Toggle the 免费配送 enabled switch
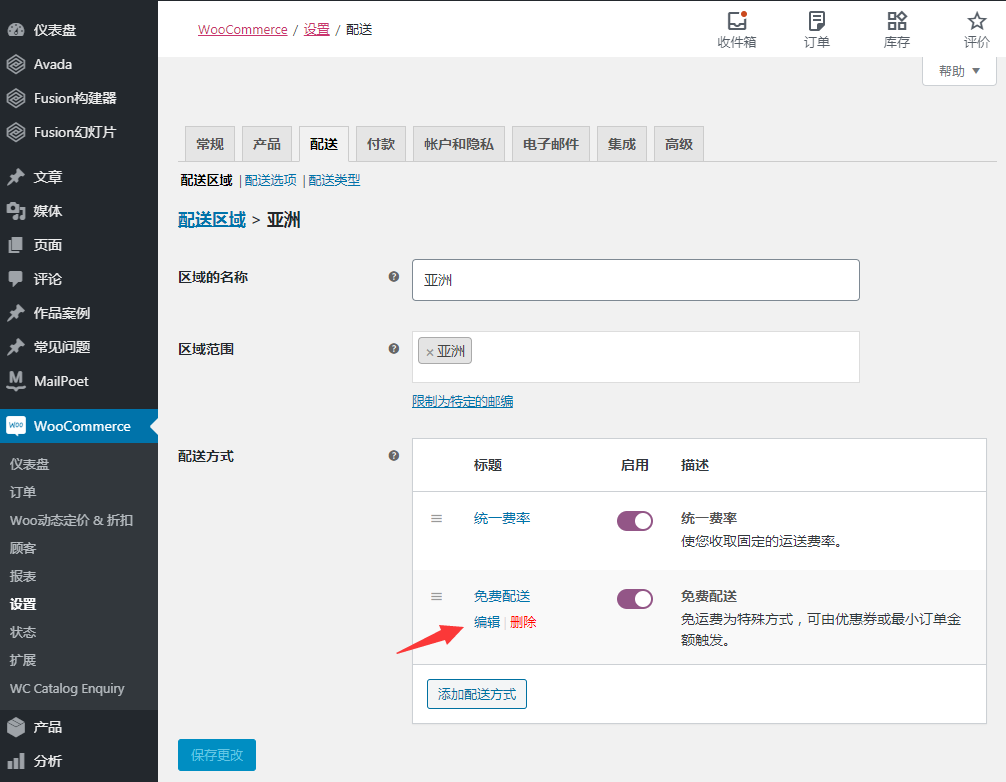 click(x=635, y=599)
